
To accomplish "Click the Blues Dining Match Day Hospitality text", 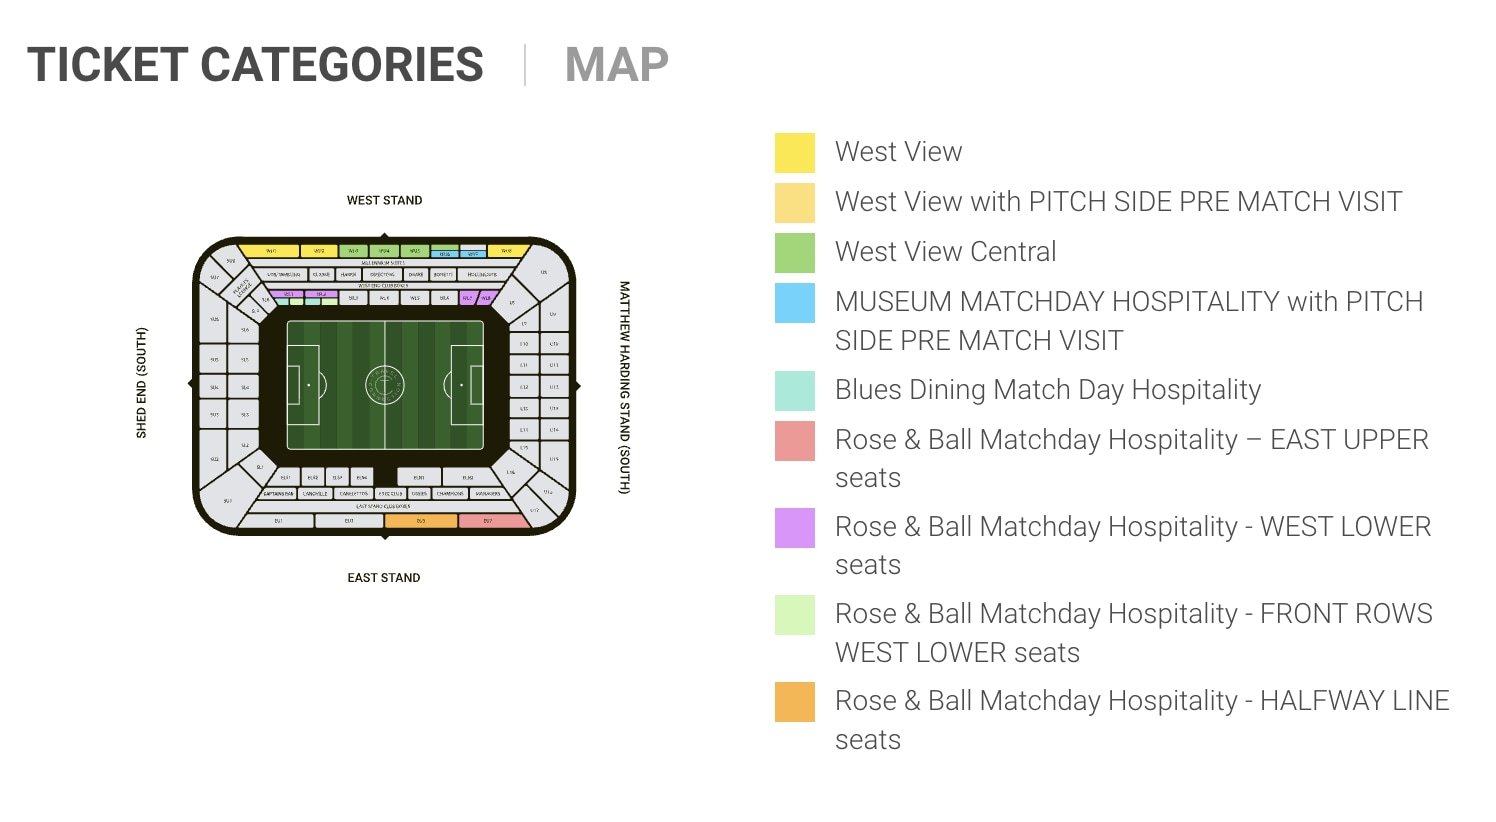I will tap(1047, 390).
